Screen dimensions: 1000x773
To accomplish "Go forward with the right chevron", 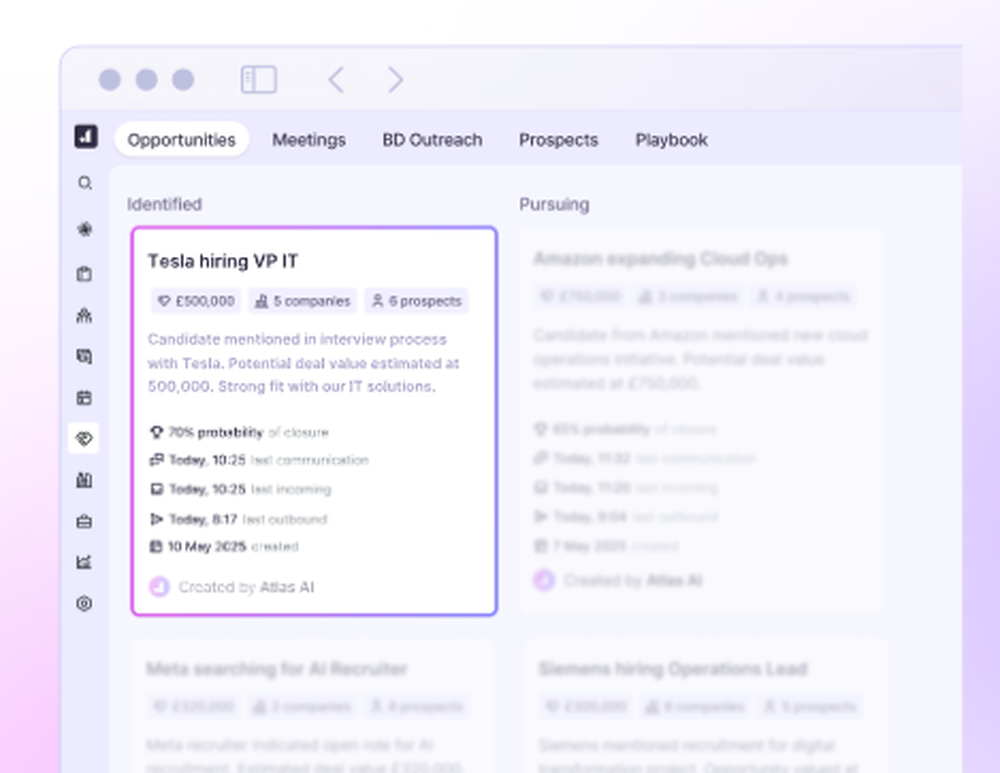I will pyautogui.click(x=395, y=80).
